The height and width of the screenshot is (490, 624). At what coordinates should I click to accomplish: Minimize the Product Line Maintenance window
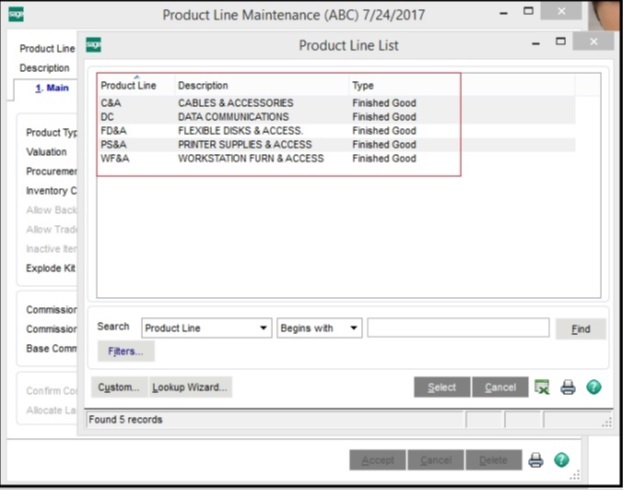[503, 13]
